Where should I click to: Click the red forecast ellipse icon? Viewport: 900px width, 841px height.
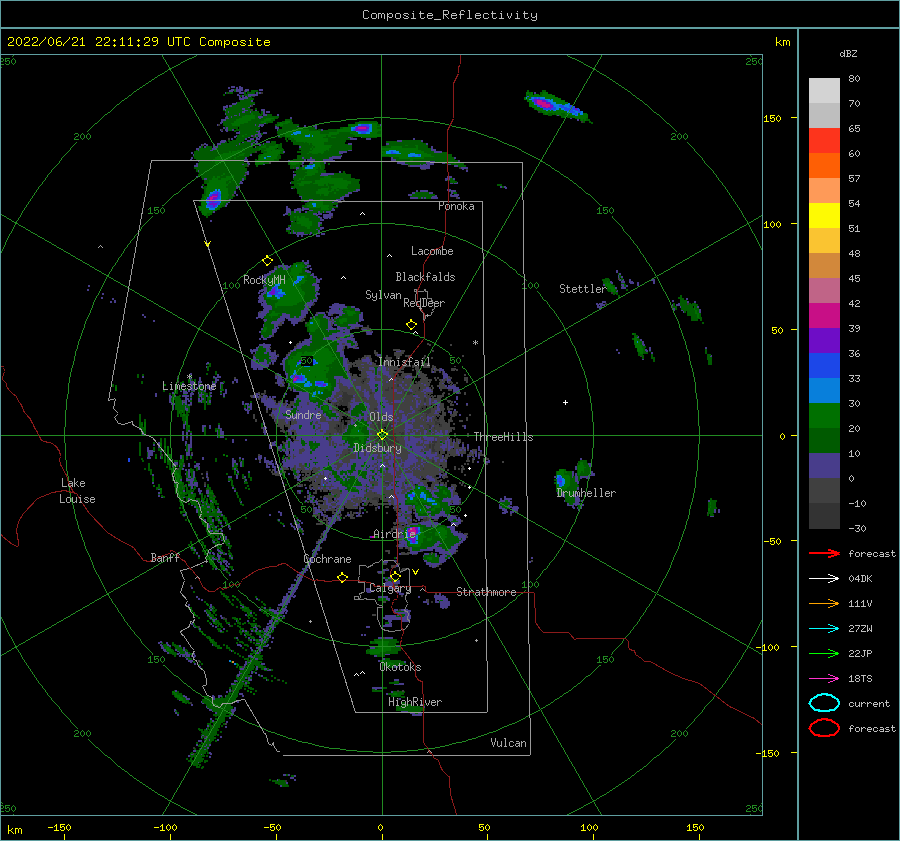(824, 728)
